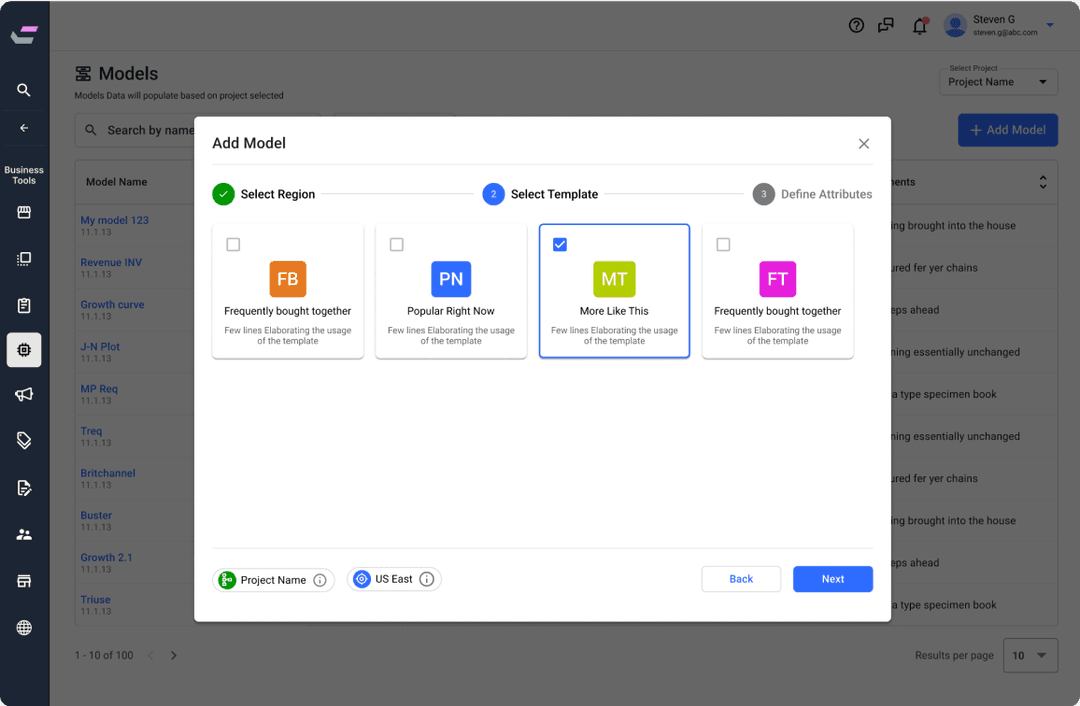Screen dimensions: 1080x706
Task: Open the tag label icon in sidebar
Action: pos(23,441)
